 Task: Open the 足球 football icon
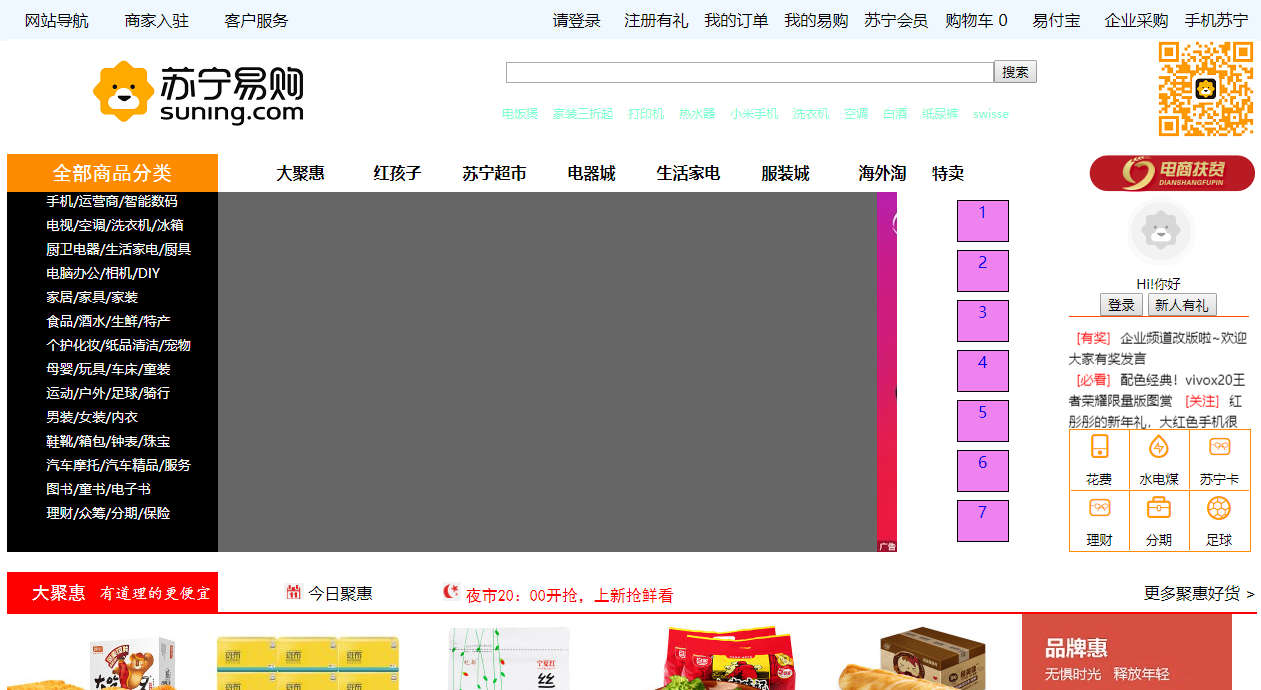[x=1219, y=508]
